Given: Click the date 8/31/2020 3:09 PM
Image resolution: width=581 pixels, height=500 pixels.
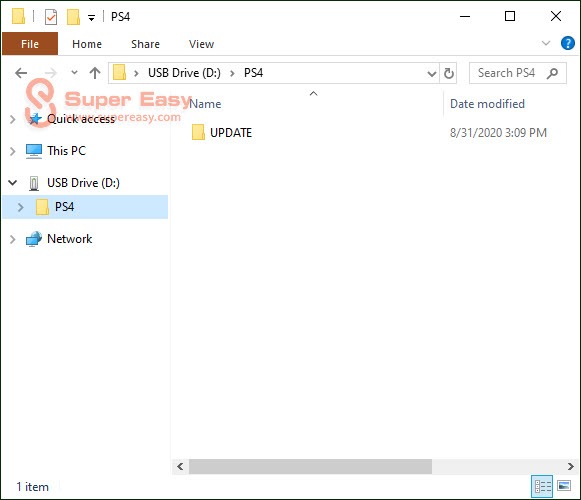Looking at the screenshot, I should click(x=498, y=133).
